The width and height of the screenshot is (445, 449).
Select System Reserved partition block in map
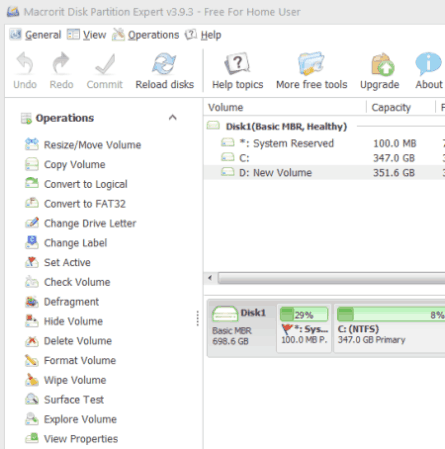pyautogui.click(x=304, y=328)
